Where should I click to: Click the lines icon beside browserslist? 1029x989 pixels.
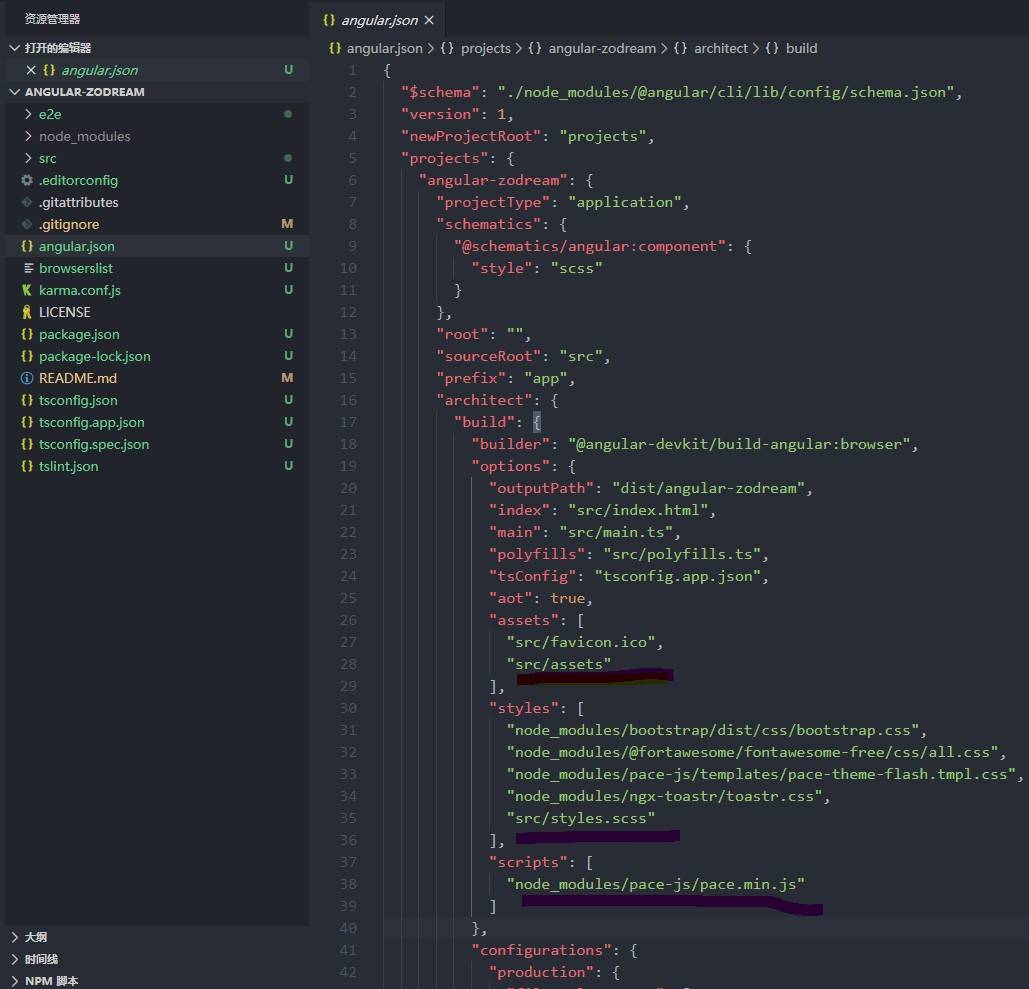pyautogui.click(x=28, y=268)
